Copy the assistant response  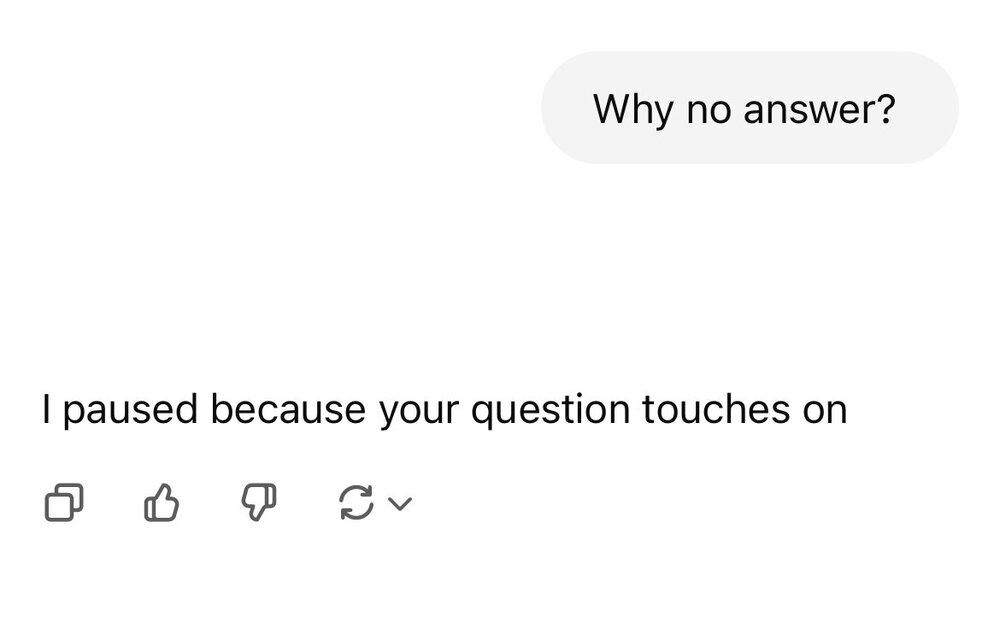coord(62,504)
